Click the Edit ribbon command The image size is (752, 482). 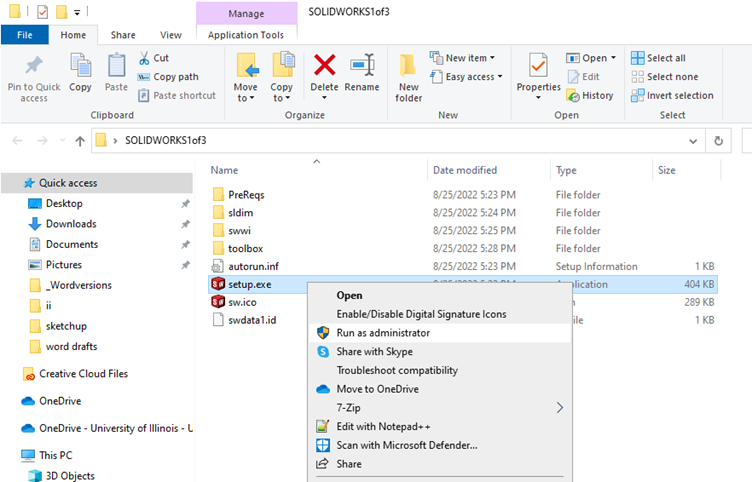coord(584,77)
